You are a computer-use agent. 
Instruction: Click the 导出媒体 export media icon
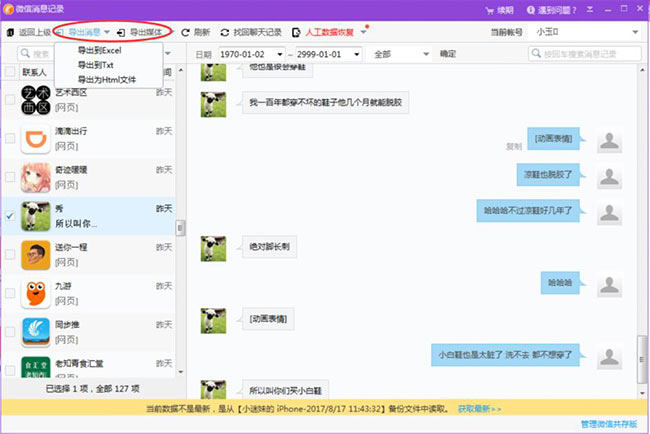tap(121, 32)
